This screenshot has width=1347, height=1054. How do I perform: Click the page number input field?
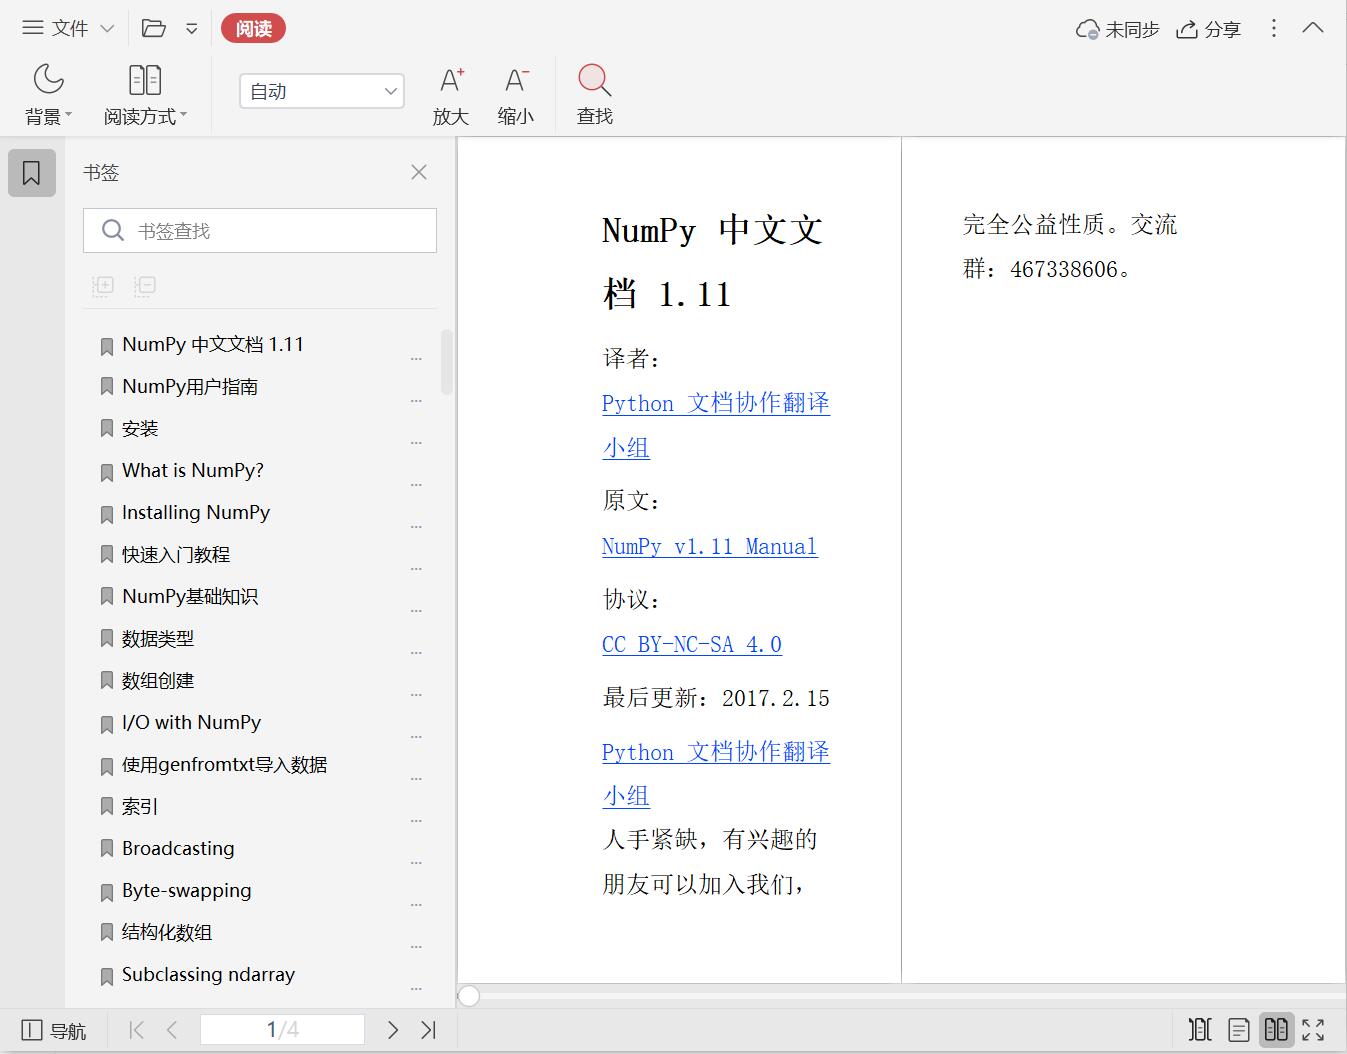click(x=282, y=1028)
